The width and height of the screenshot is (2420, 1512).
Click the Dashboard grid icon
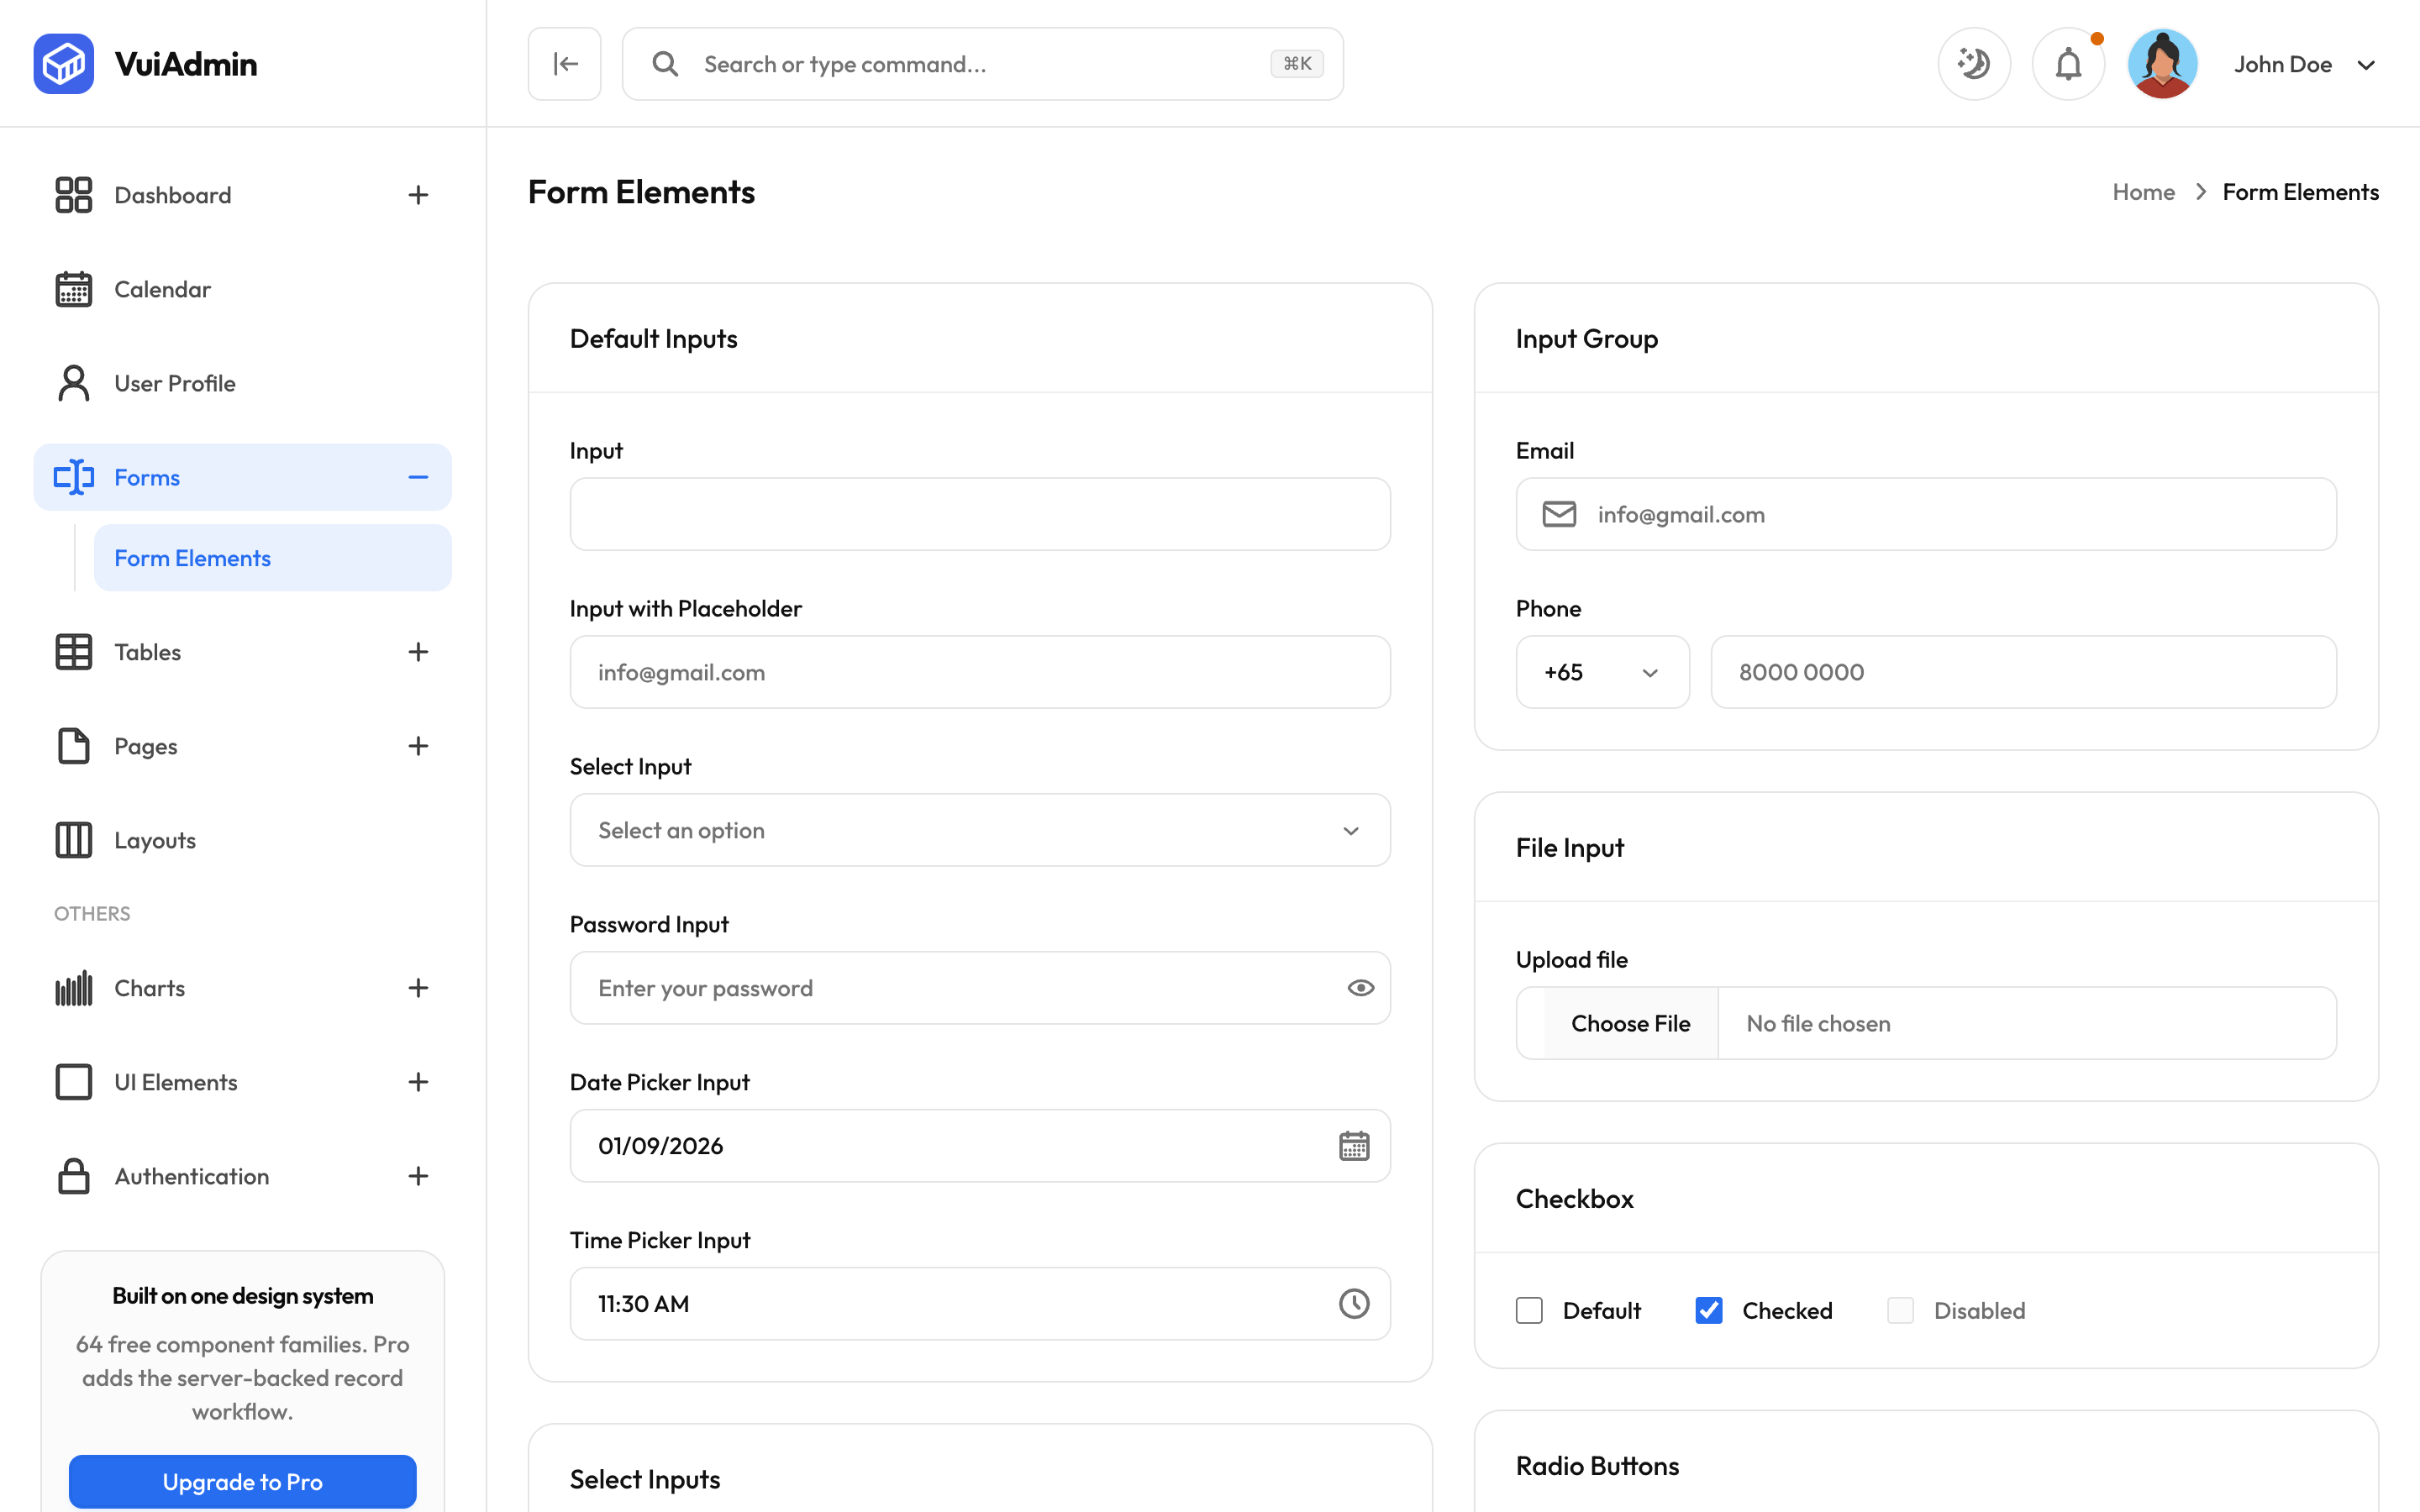73,195
